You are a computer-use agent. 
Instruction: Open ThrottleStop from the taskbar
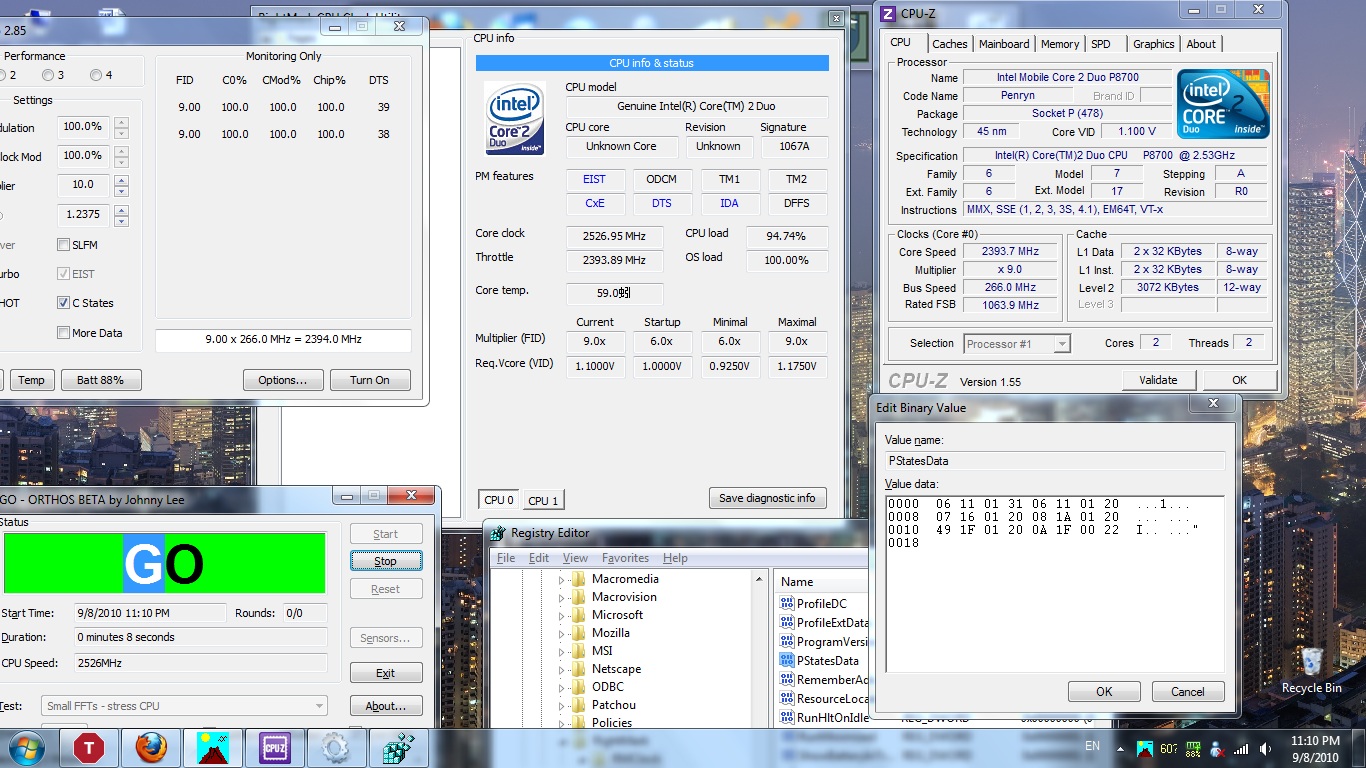coord(90,748)
